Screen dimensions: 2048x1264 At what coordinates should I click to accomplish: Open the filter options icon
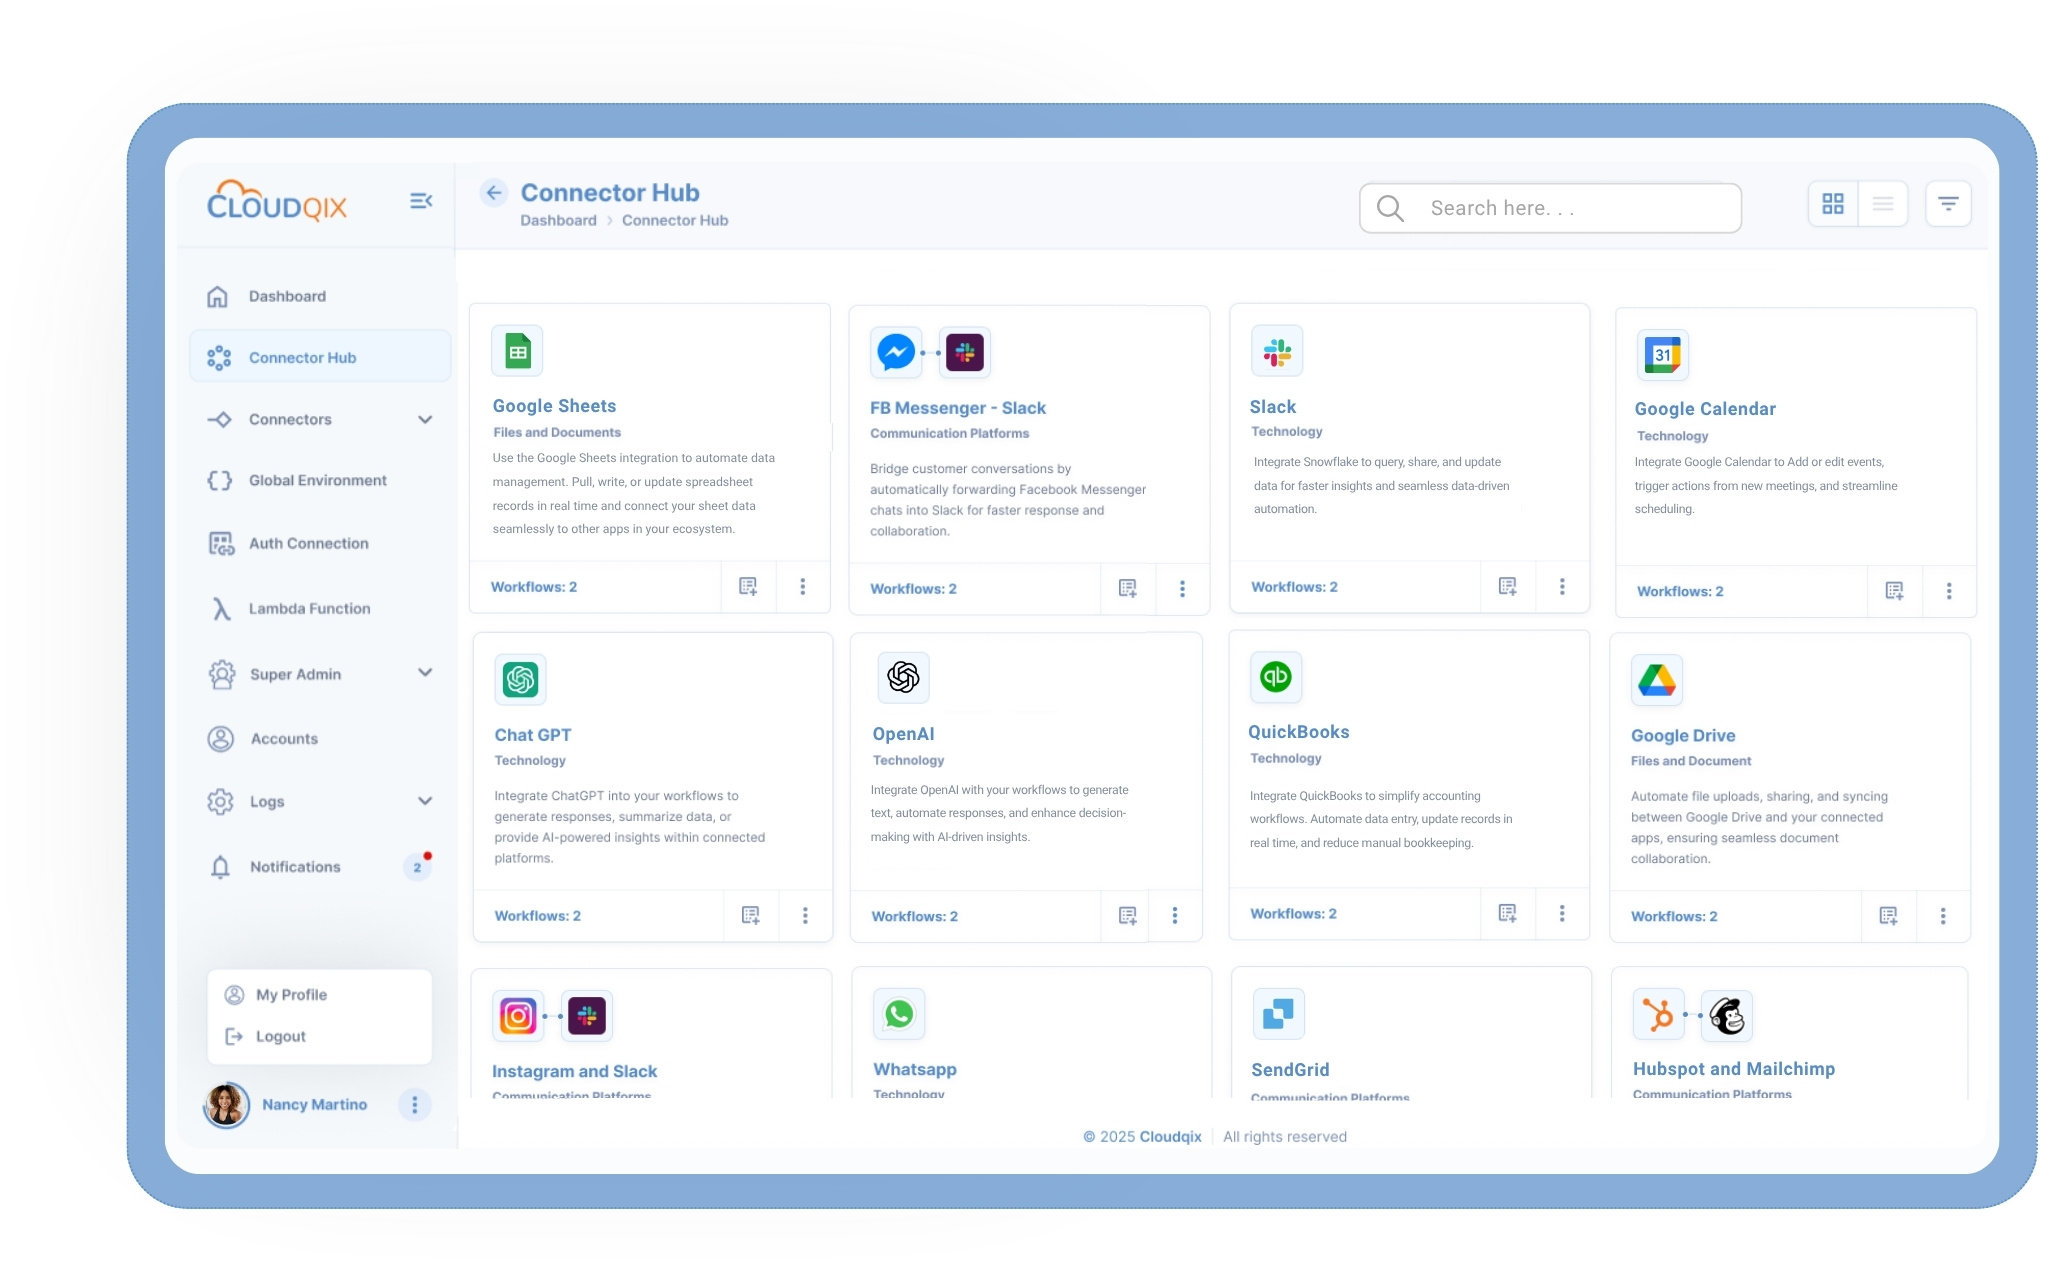click(1947, 204)
